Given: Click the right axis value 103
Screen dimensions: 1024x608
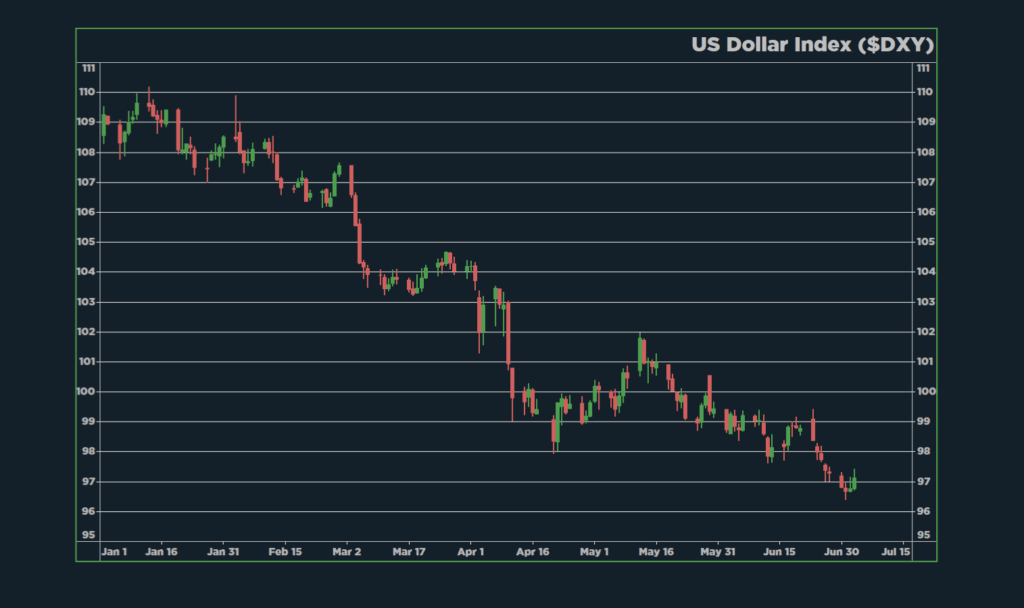Looking at the screenshot, I should (x=926, y=302).
